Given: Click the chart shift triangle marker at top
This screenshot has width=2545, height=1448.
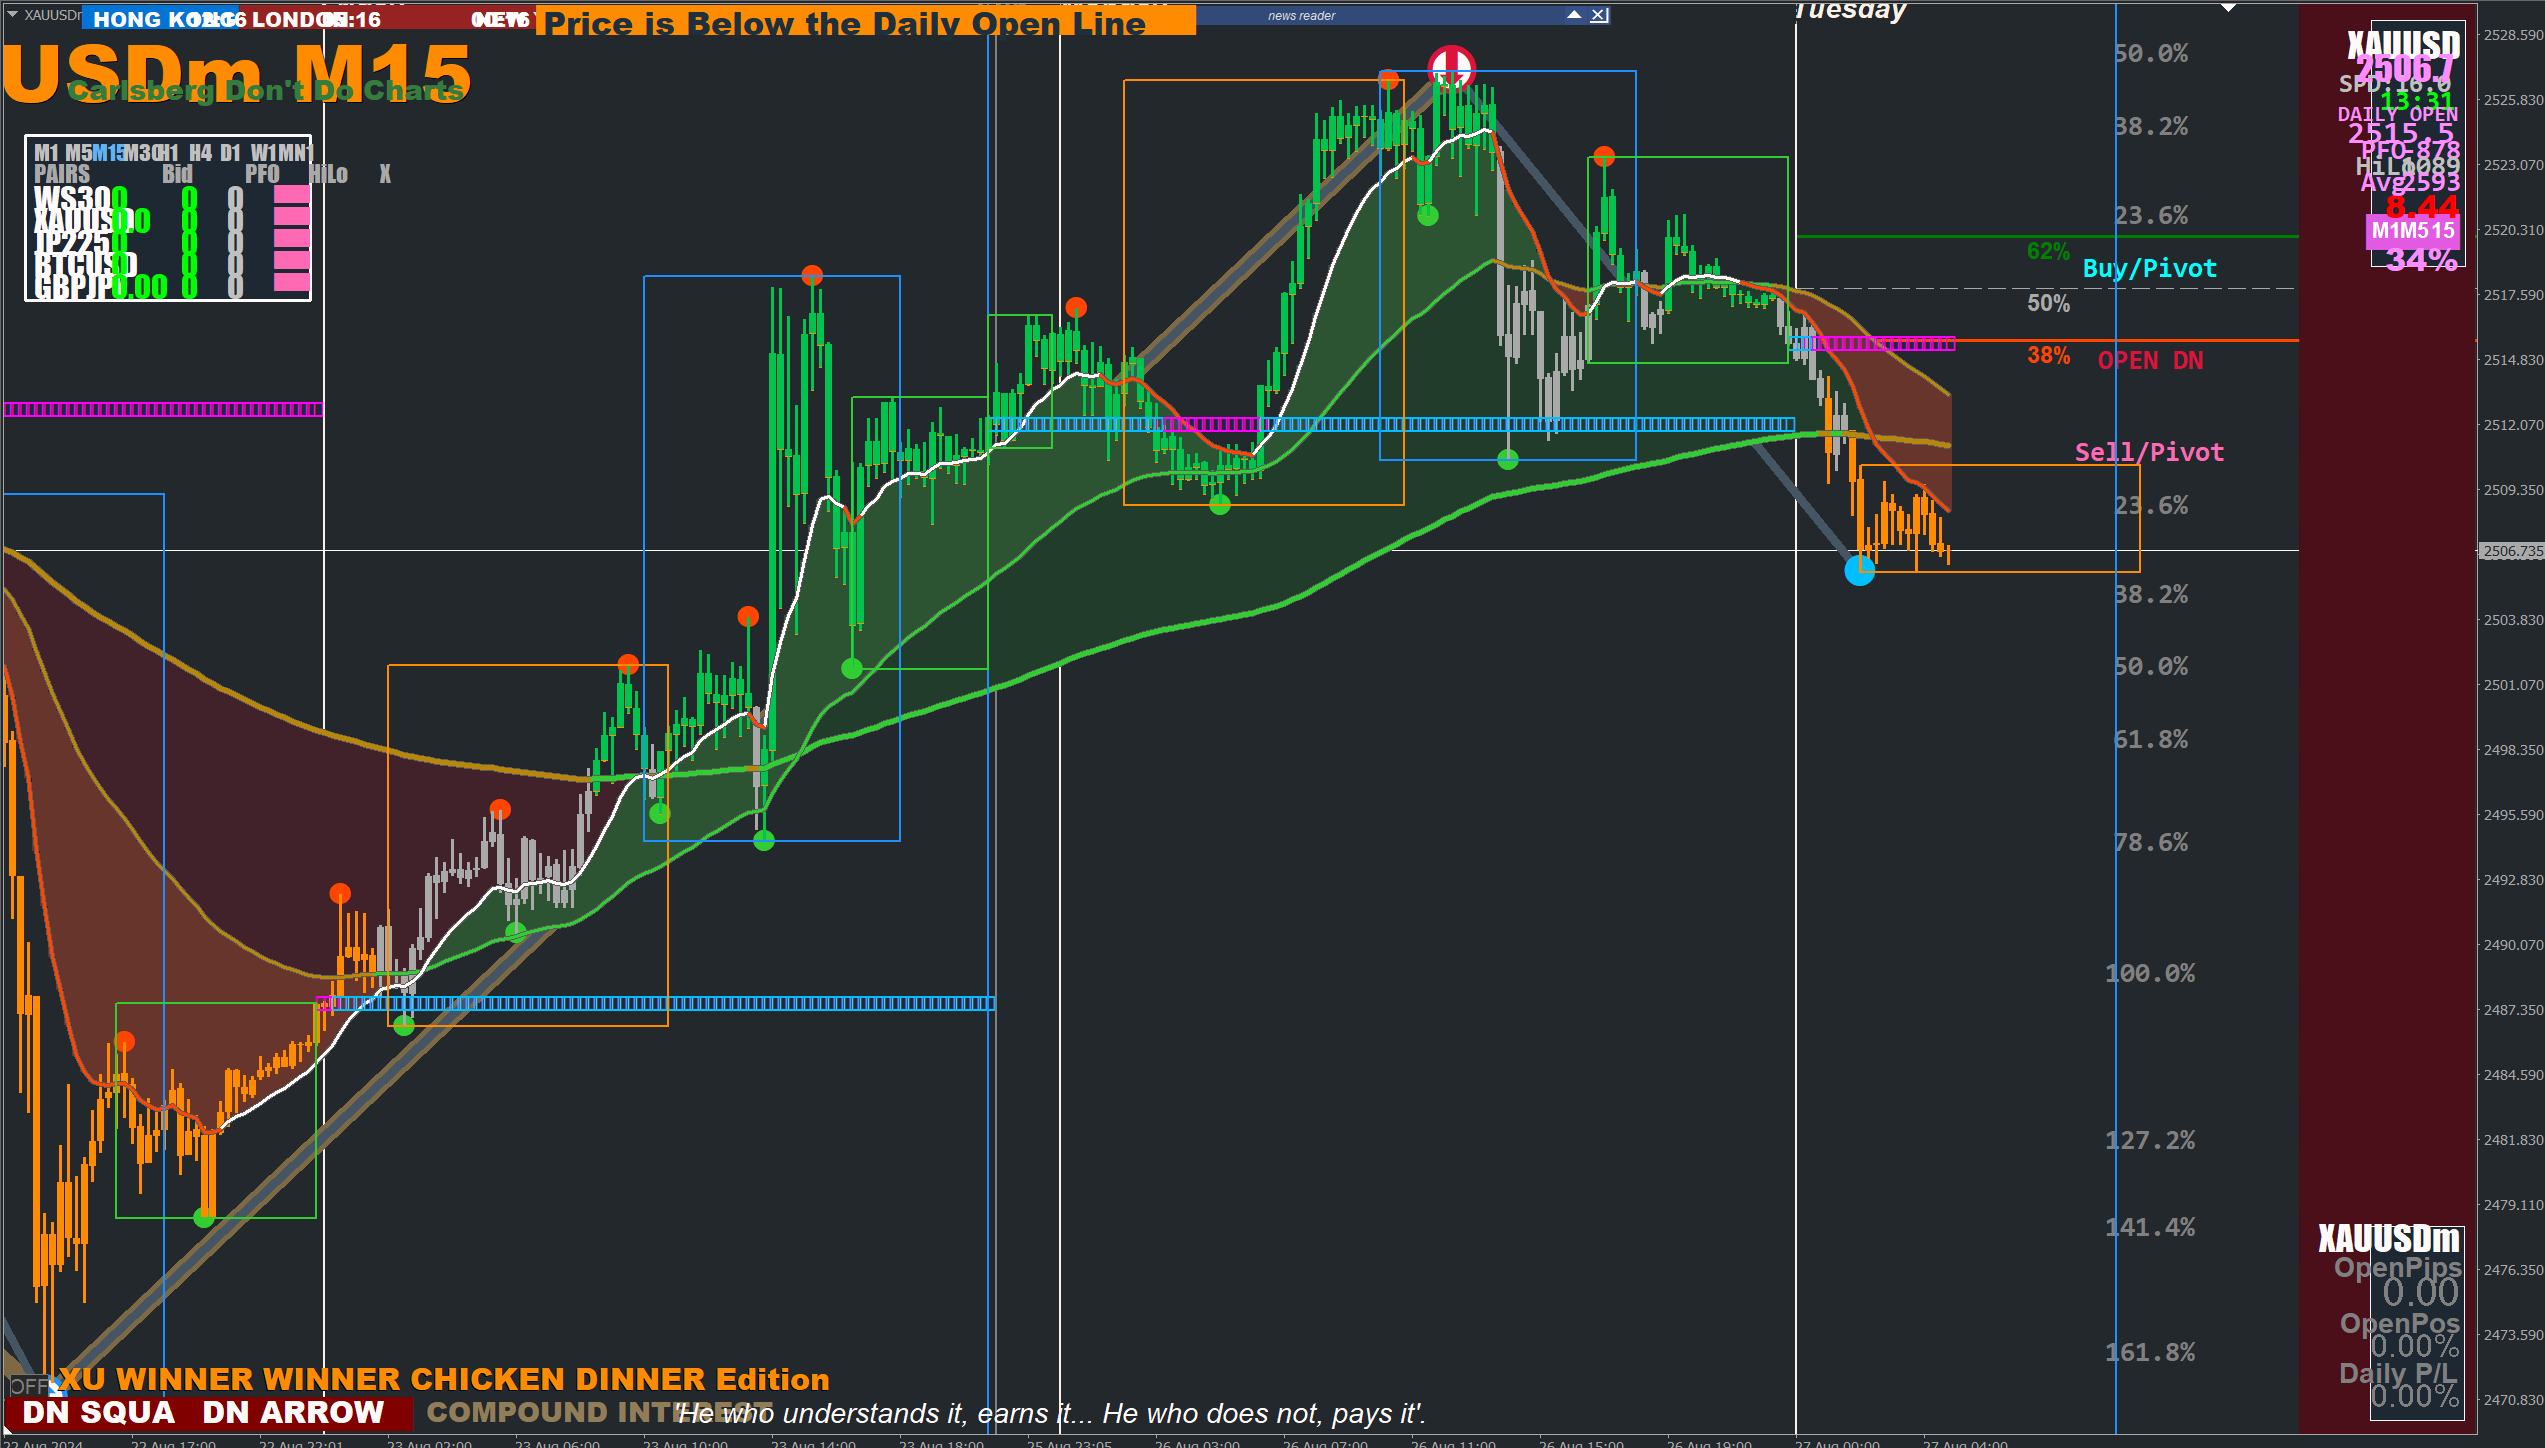Looking at the screenshot, I should pyautogui.click(x=2228, y=8).
